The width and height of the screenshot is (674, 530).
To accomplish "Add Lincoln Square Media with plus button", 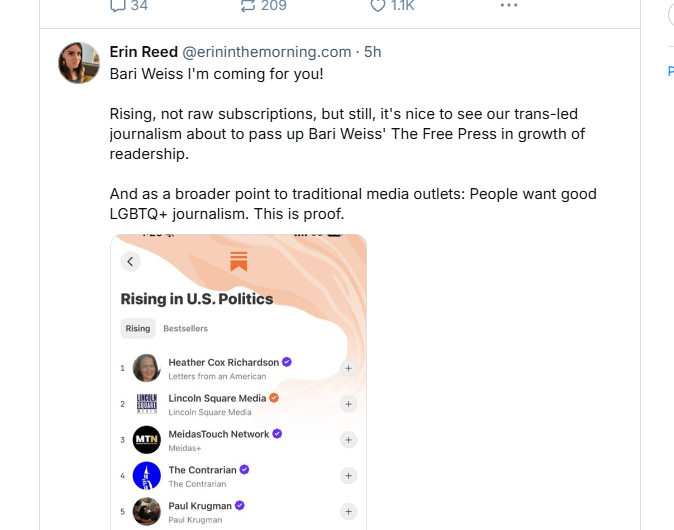I will [x=348, y=404].
